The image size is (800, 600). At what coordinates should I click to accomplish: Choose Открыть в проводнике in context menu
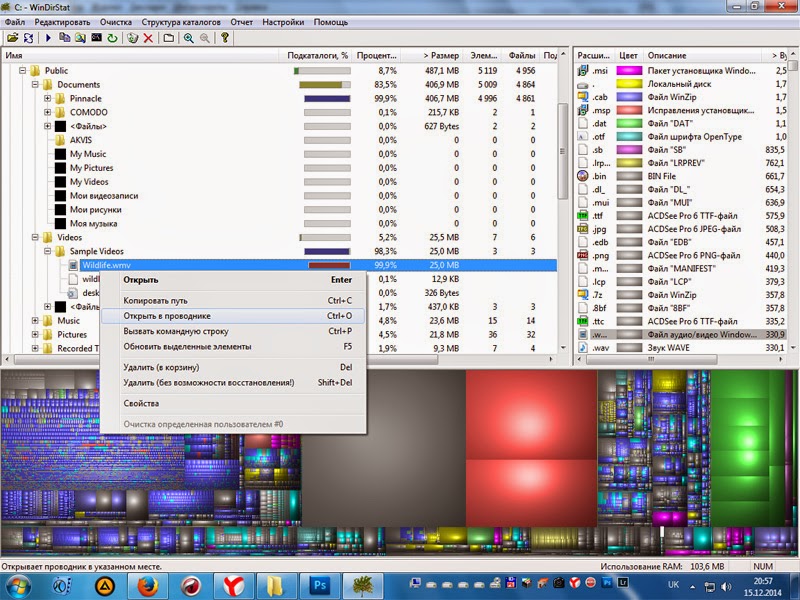(233, 316)
